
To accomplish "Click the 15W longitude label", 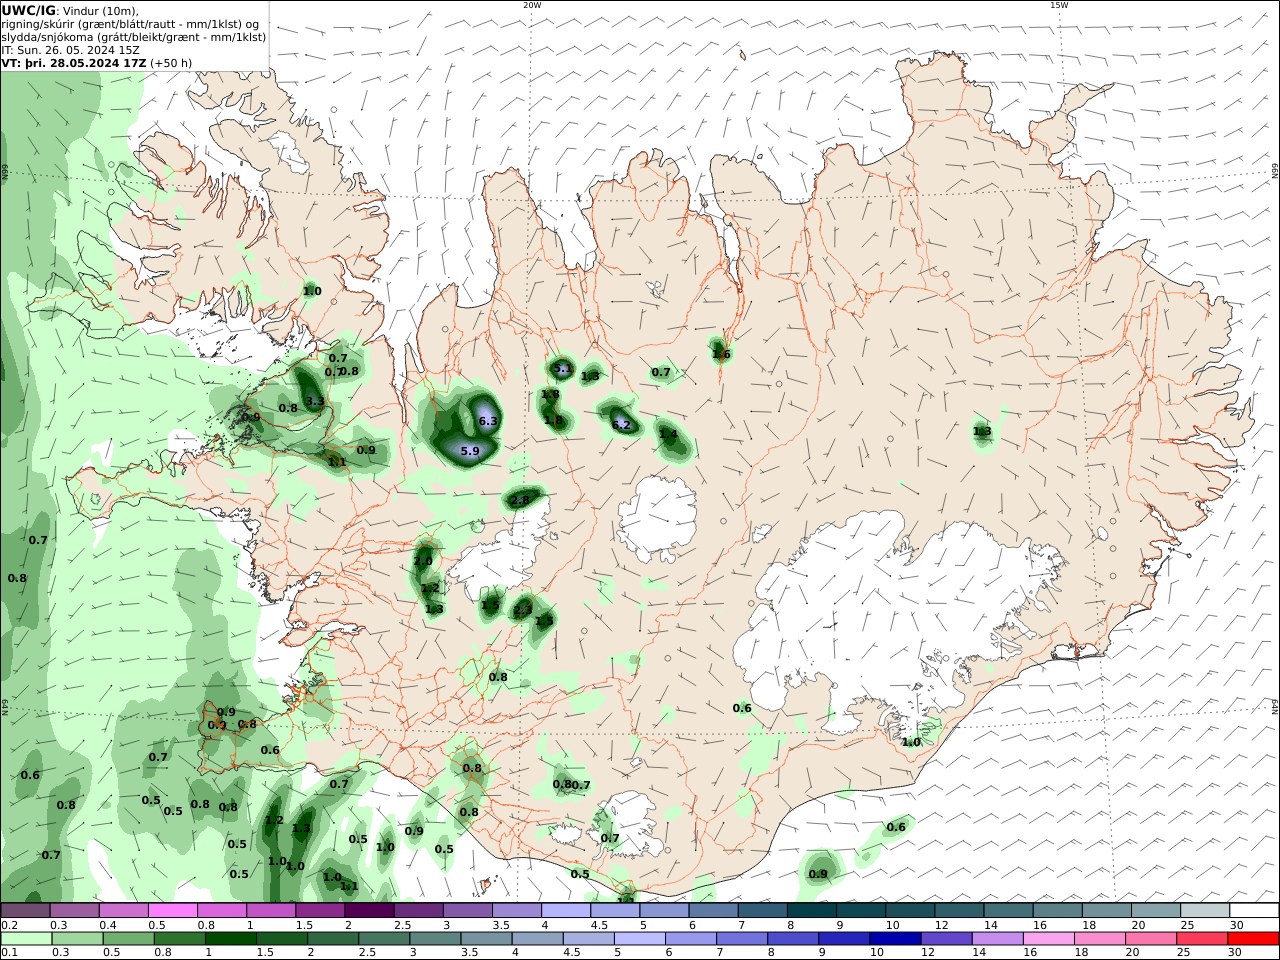I will pos(1059,5).
